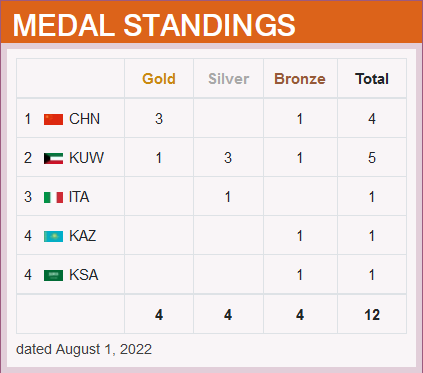This screenshot has height=373, width=423.
Task: Select the Total column header
Action: [x=372, y=79]
